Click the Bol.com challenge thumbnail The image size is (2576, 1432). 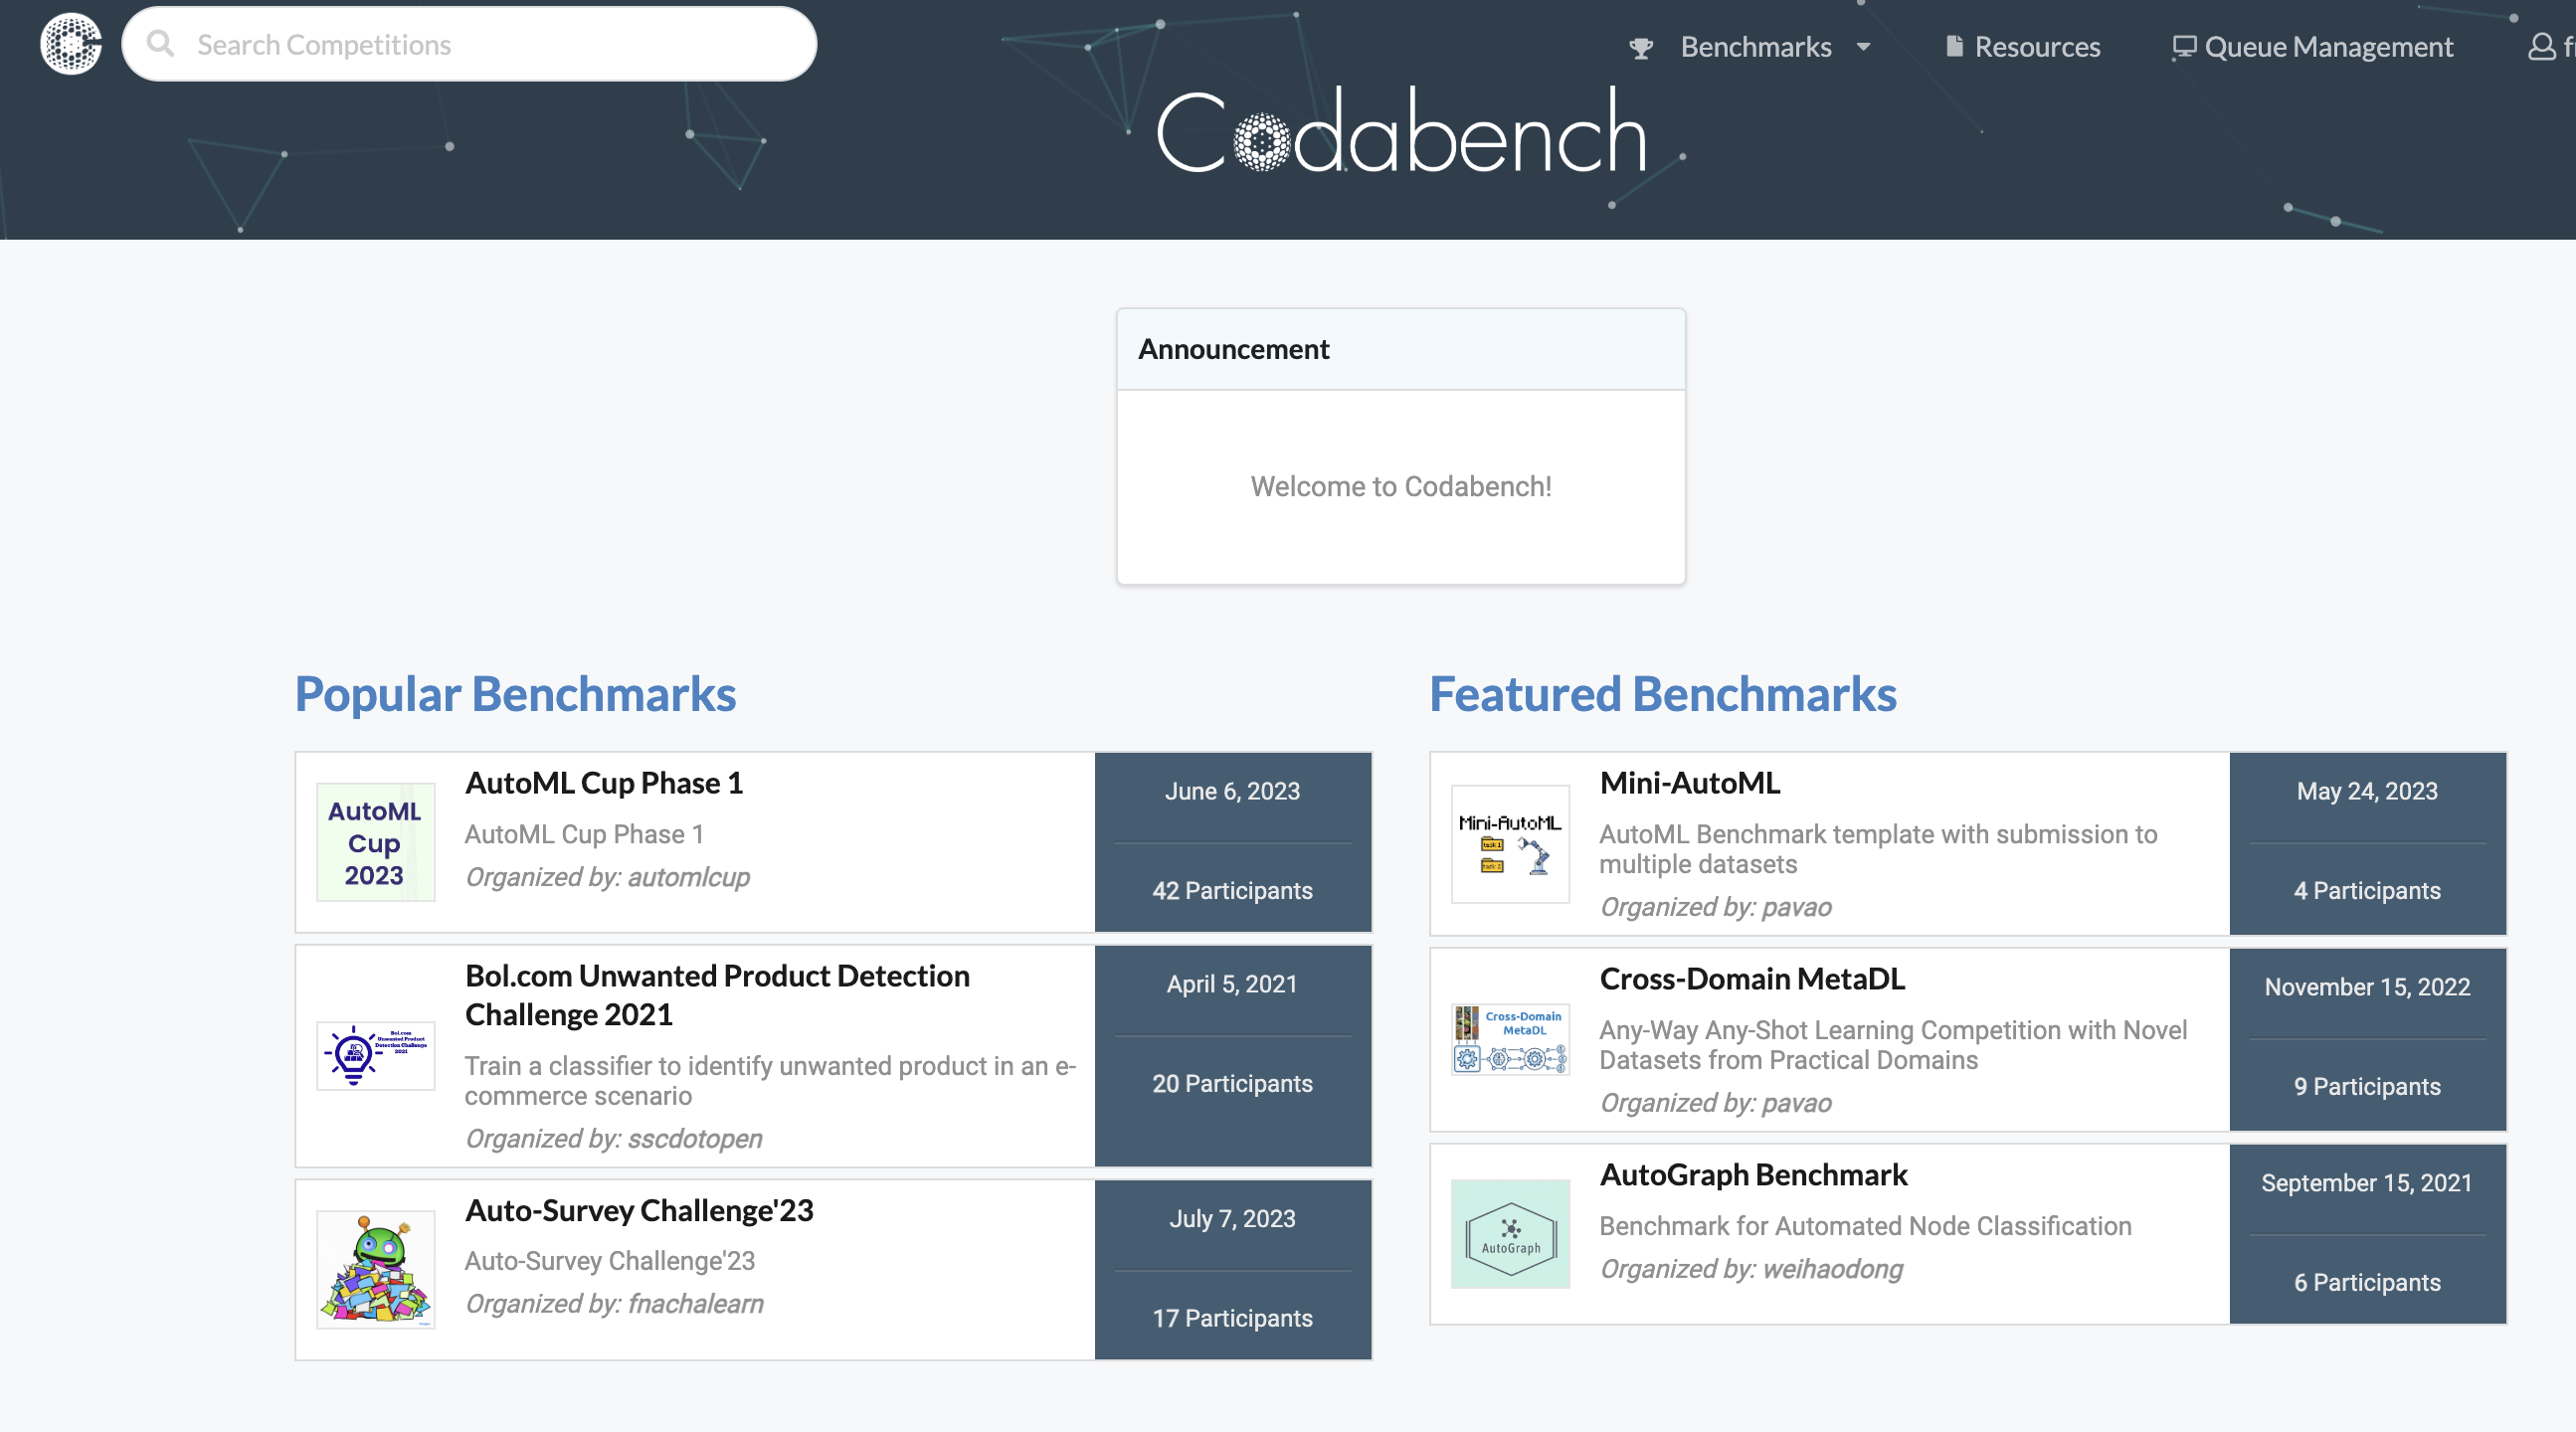click(x=375, y=1056)
